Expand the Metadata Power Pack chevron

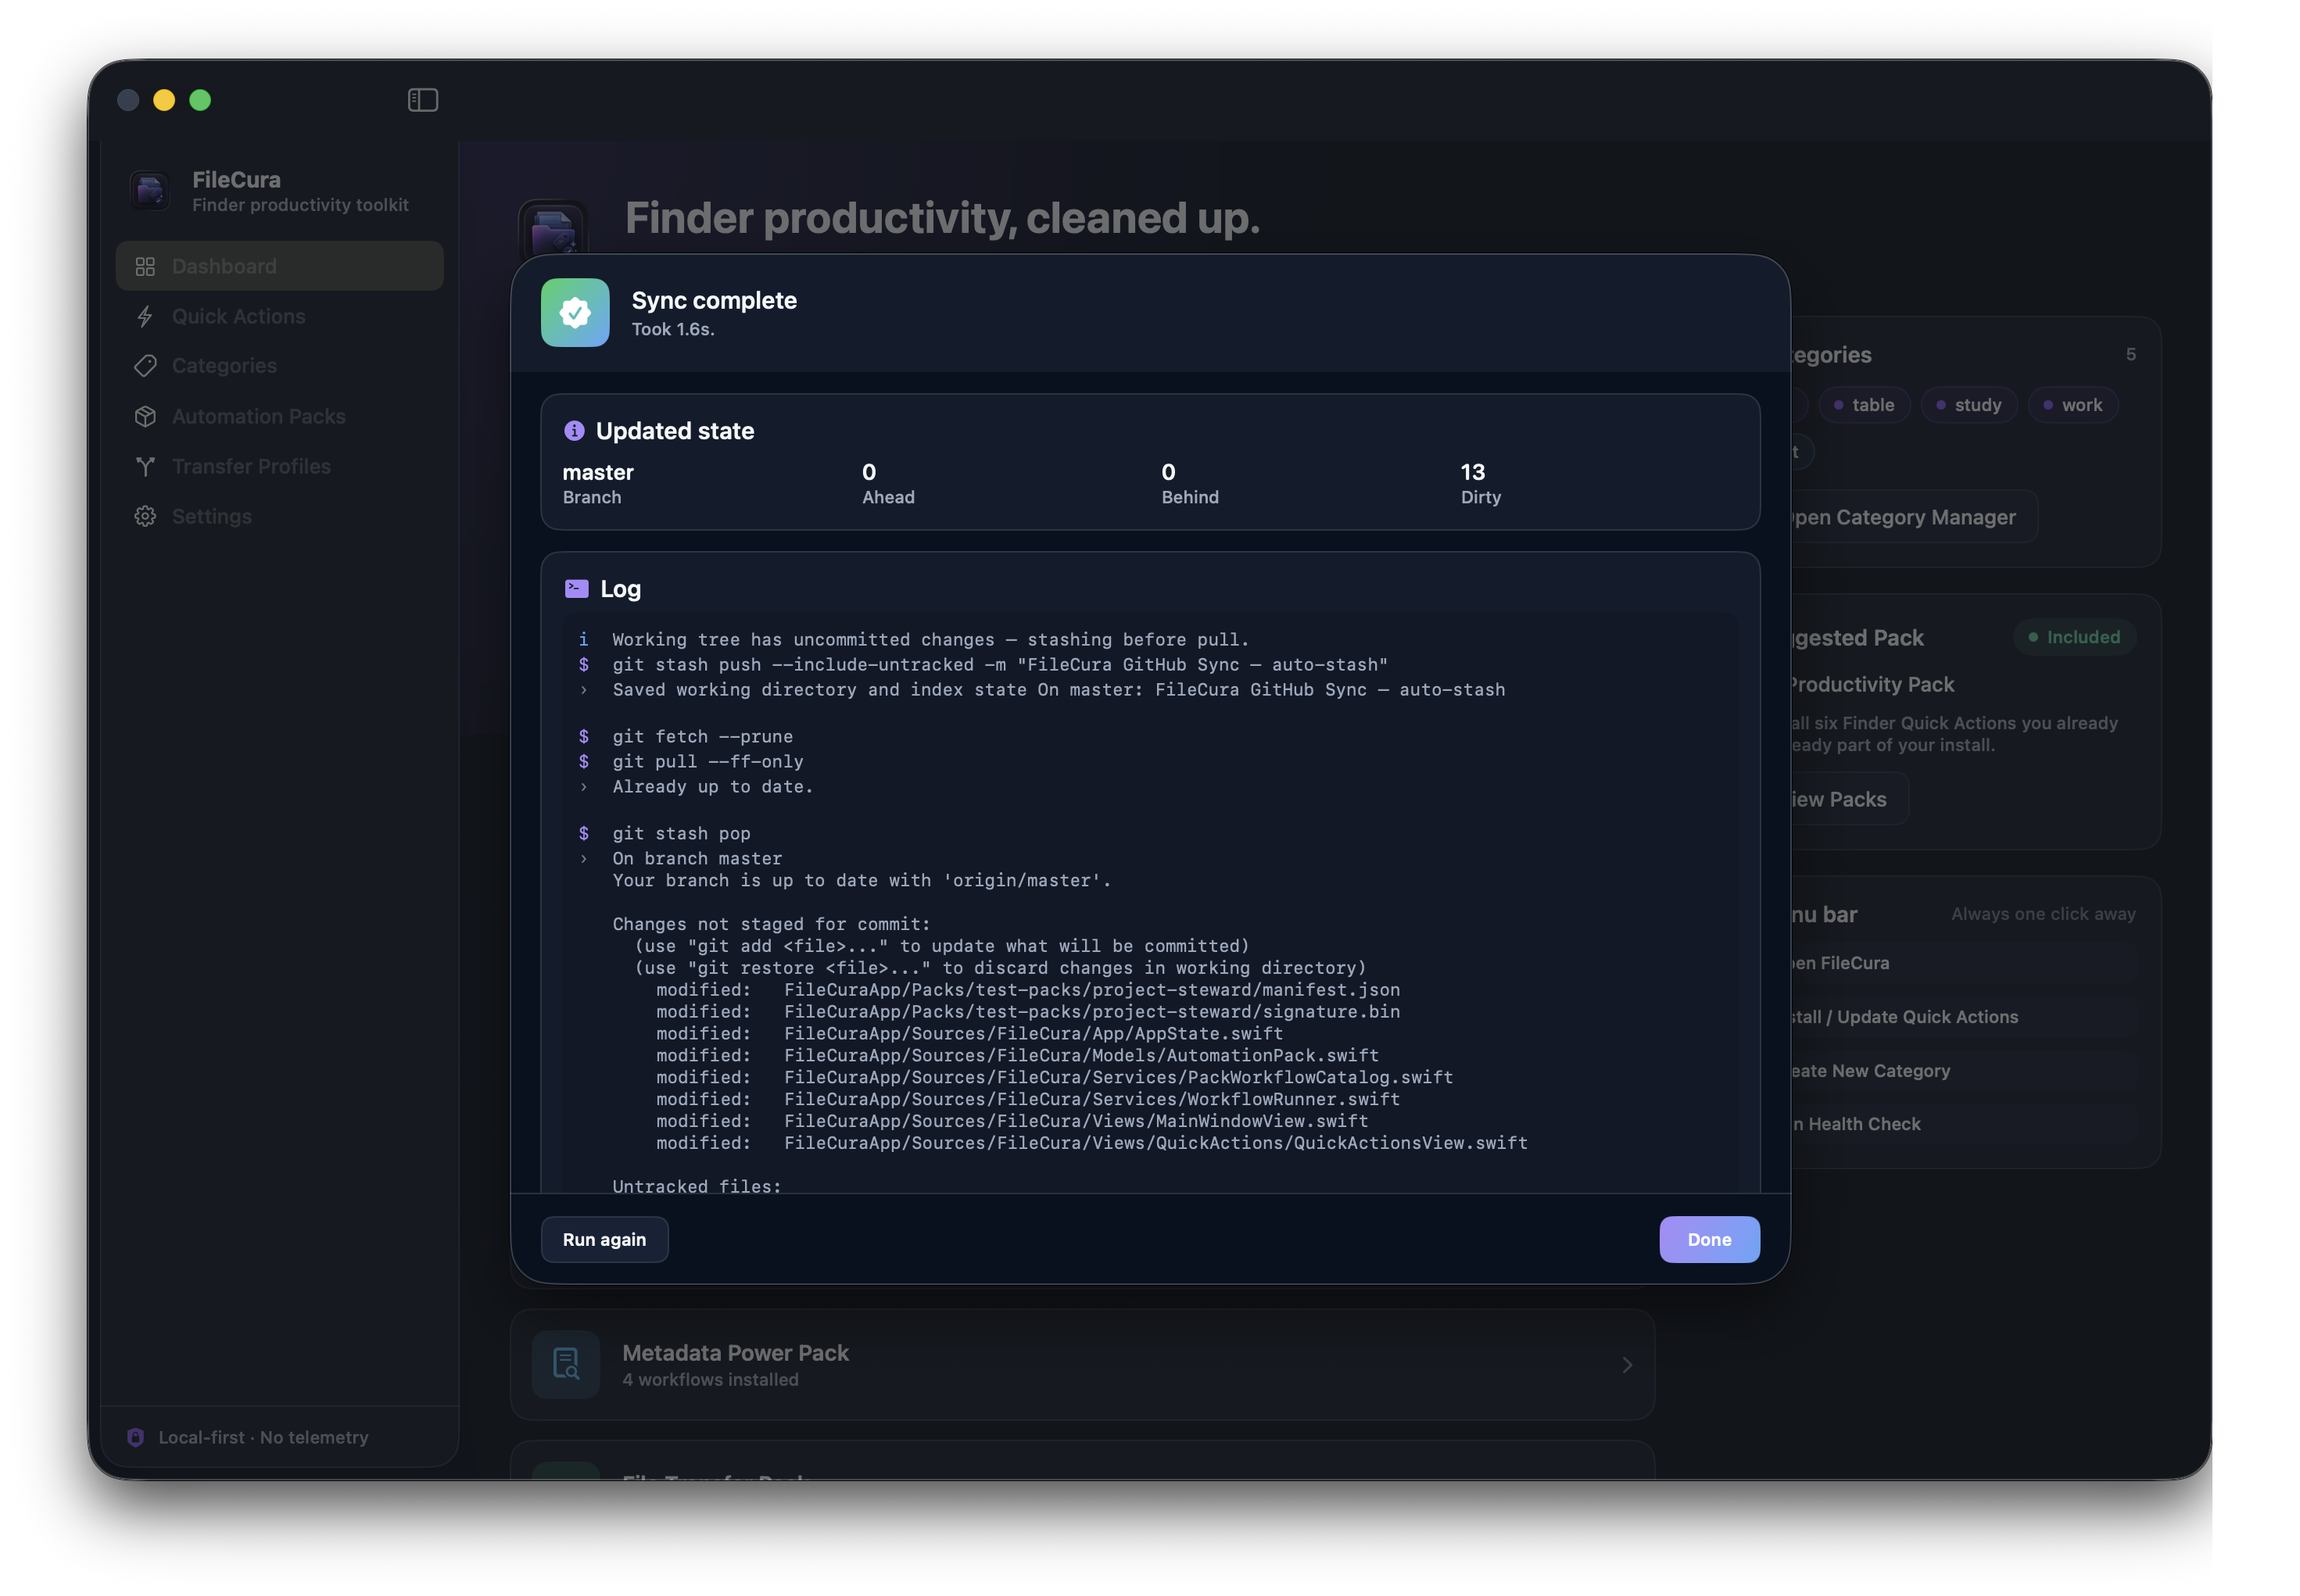click(x=1626, y=1364)
